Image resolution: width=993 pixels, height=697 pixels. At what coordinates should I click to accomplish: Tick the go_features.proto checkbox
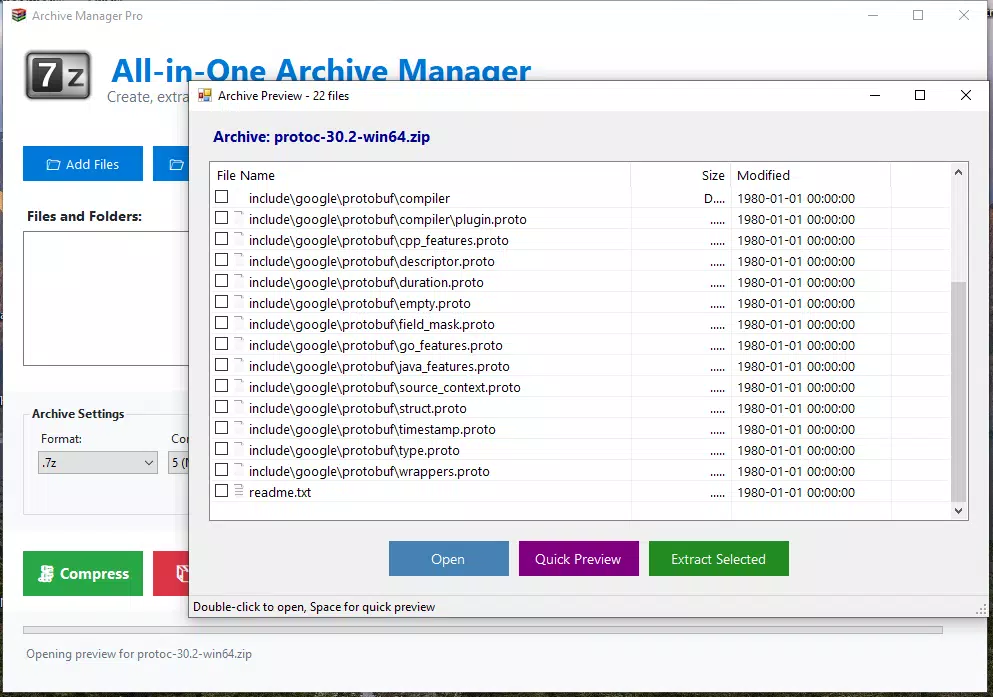(x=222, y=344)
